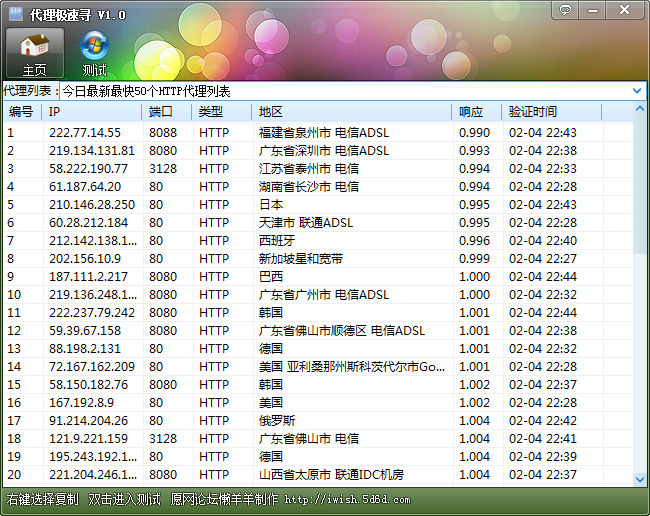Click the 端口 column header

[167, 112]
